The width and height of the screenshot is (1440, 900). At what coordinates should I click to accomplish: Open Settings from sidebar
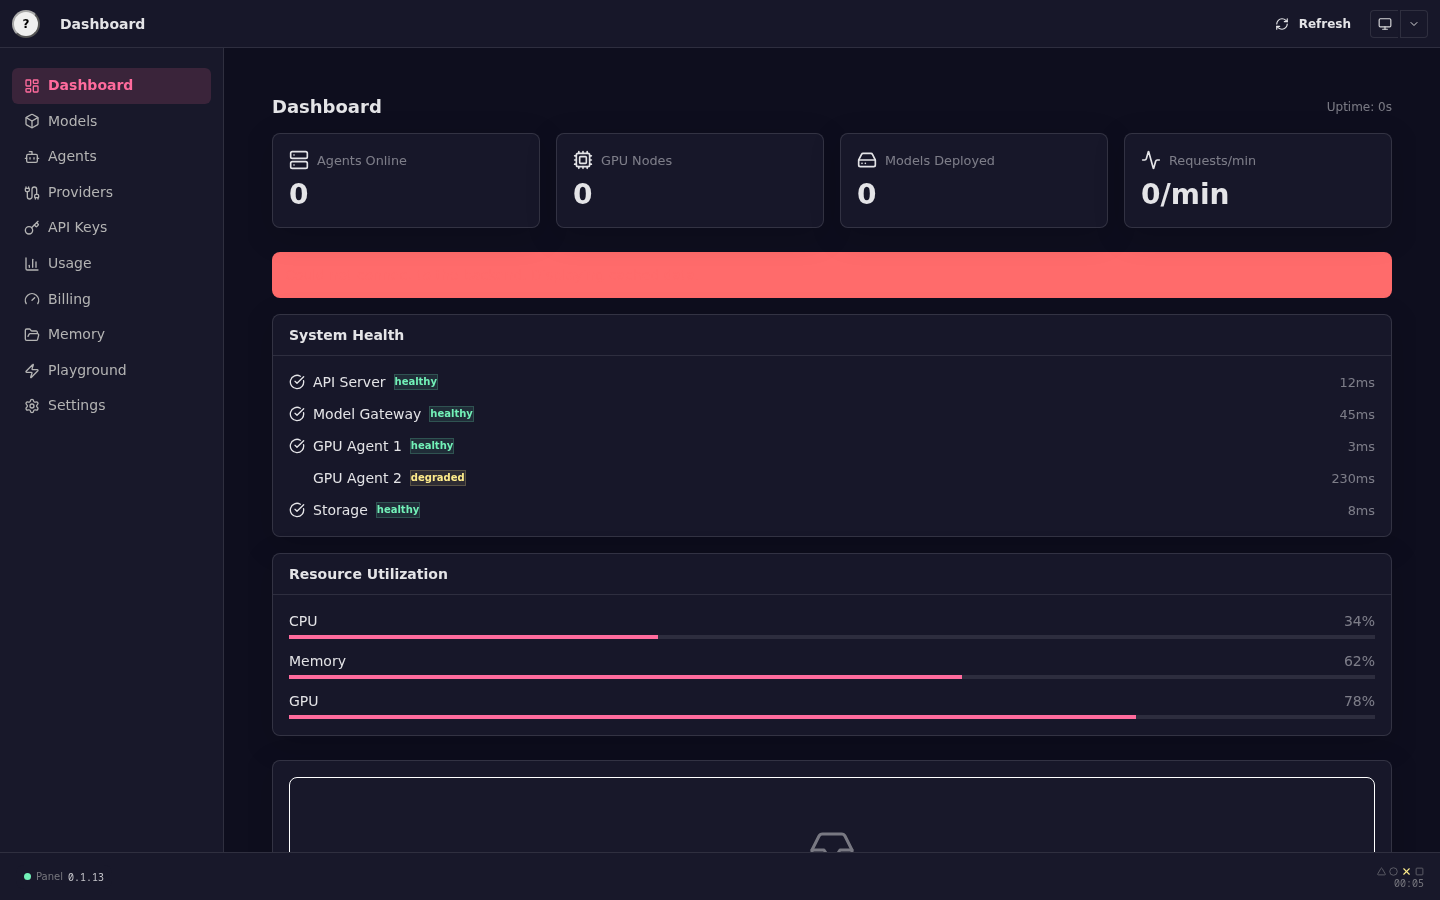click(x=111, y=406)
